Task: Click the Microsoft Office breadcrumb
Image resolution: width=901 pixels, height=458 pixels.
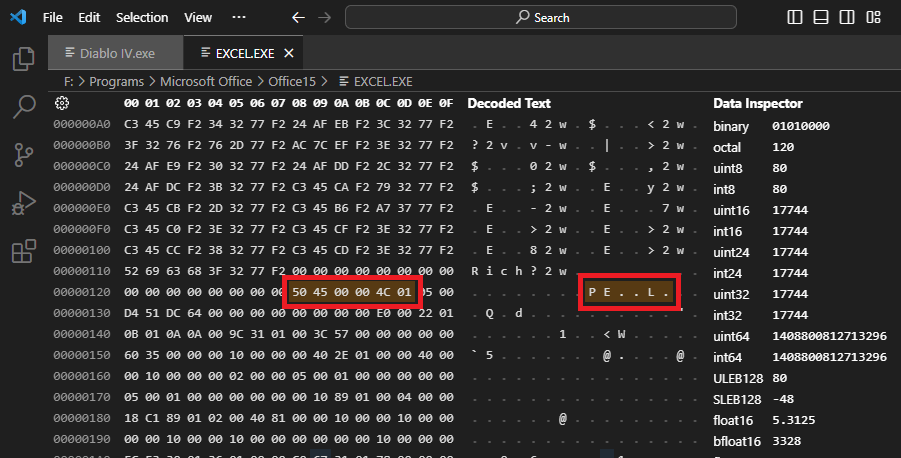Action: tap(206, 82)
